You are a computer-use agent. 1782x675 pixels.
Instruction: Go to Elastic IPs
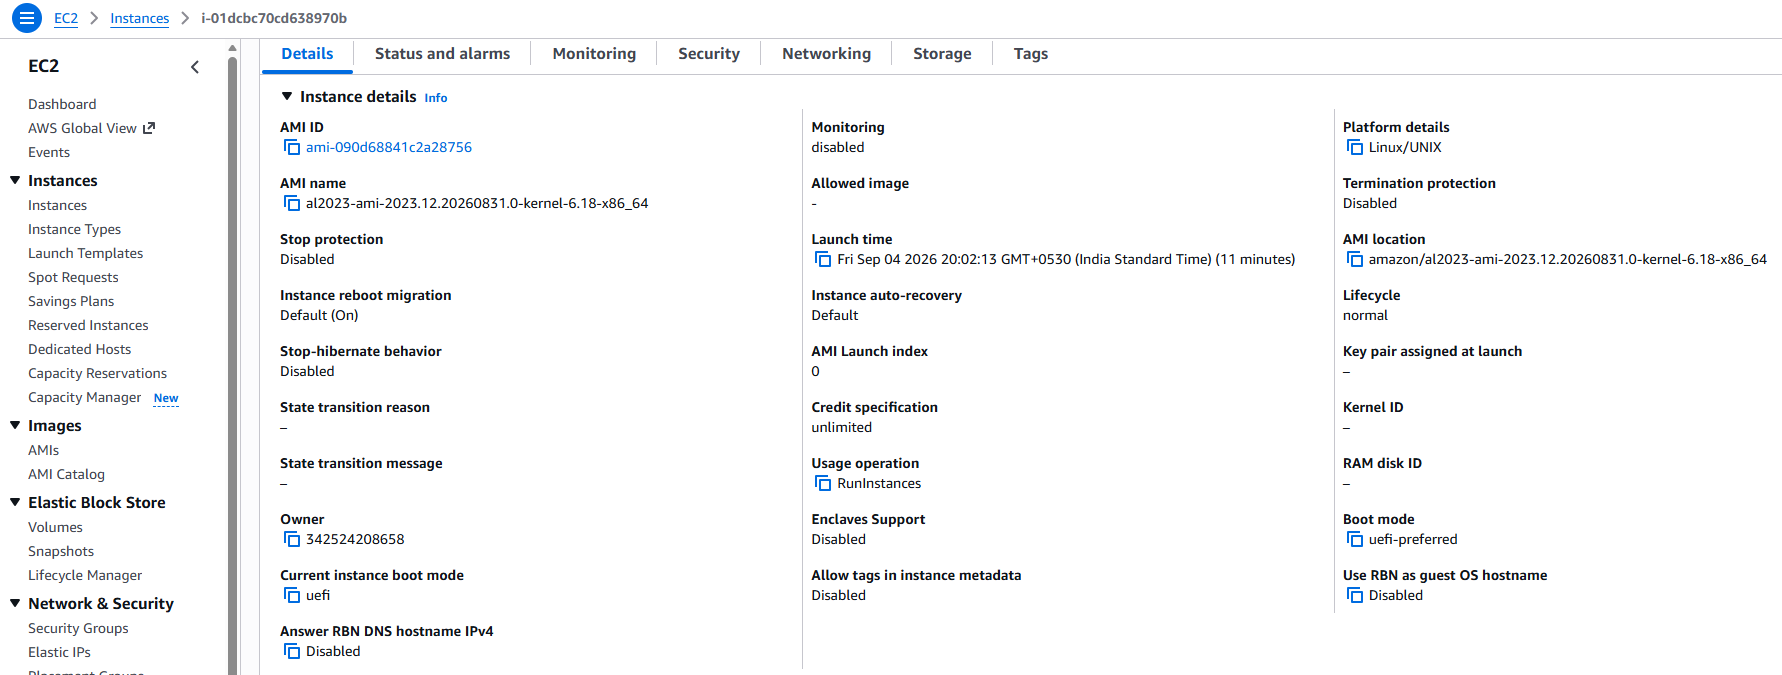click(x=59, y=652)
